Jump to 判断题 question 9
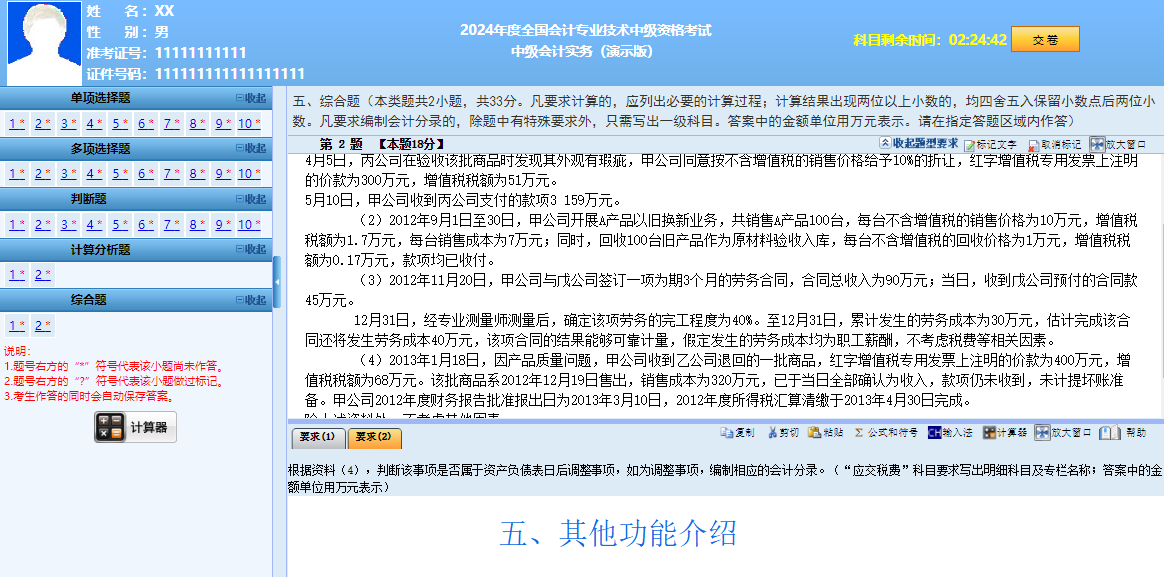This screenshot has width=1164, height=577. click(223, 224)
